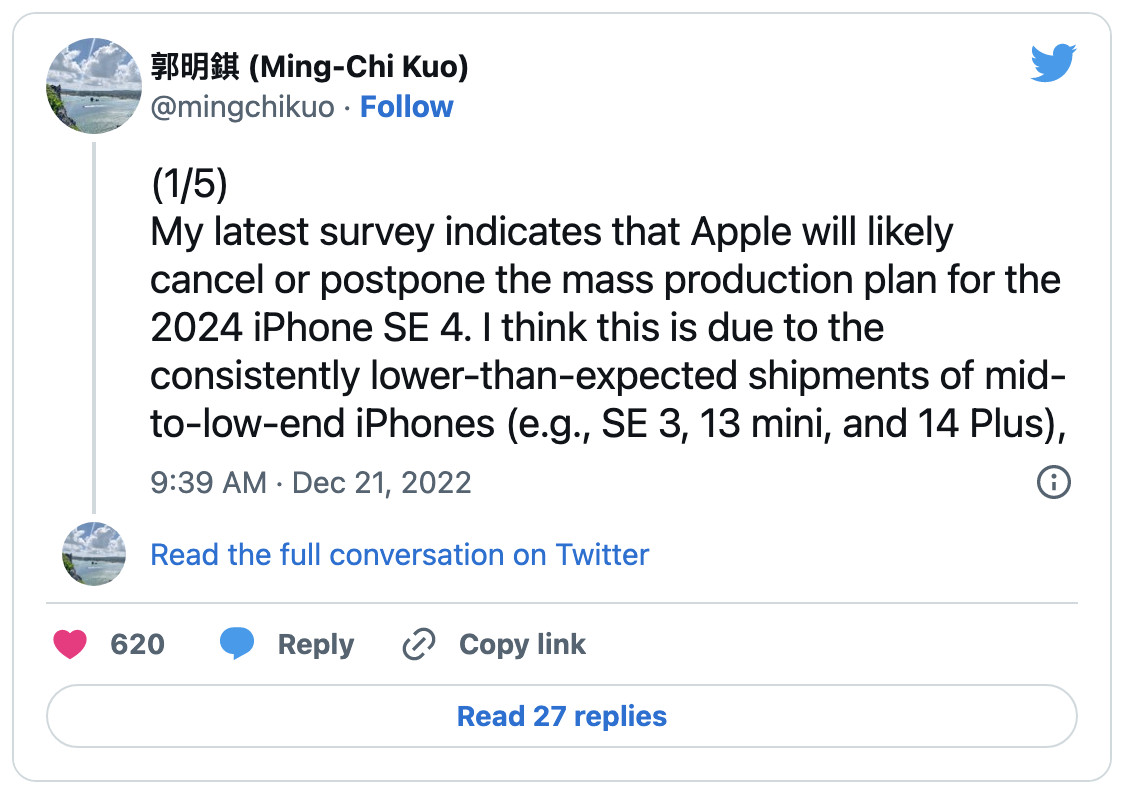This screenshot has width=1130, height=794.
Task: Click the (1/5) thread indicator text
Action: click(190, 183)
